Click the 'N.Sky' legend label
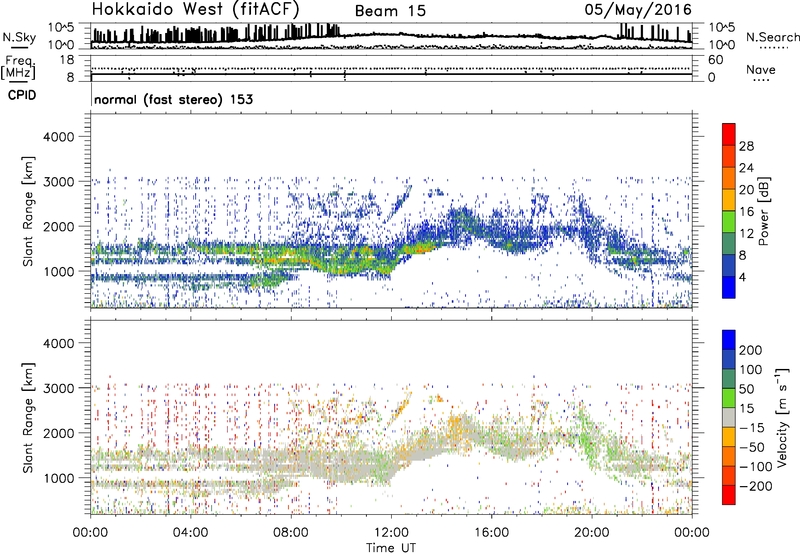 19,37
